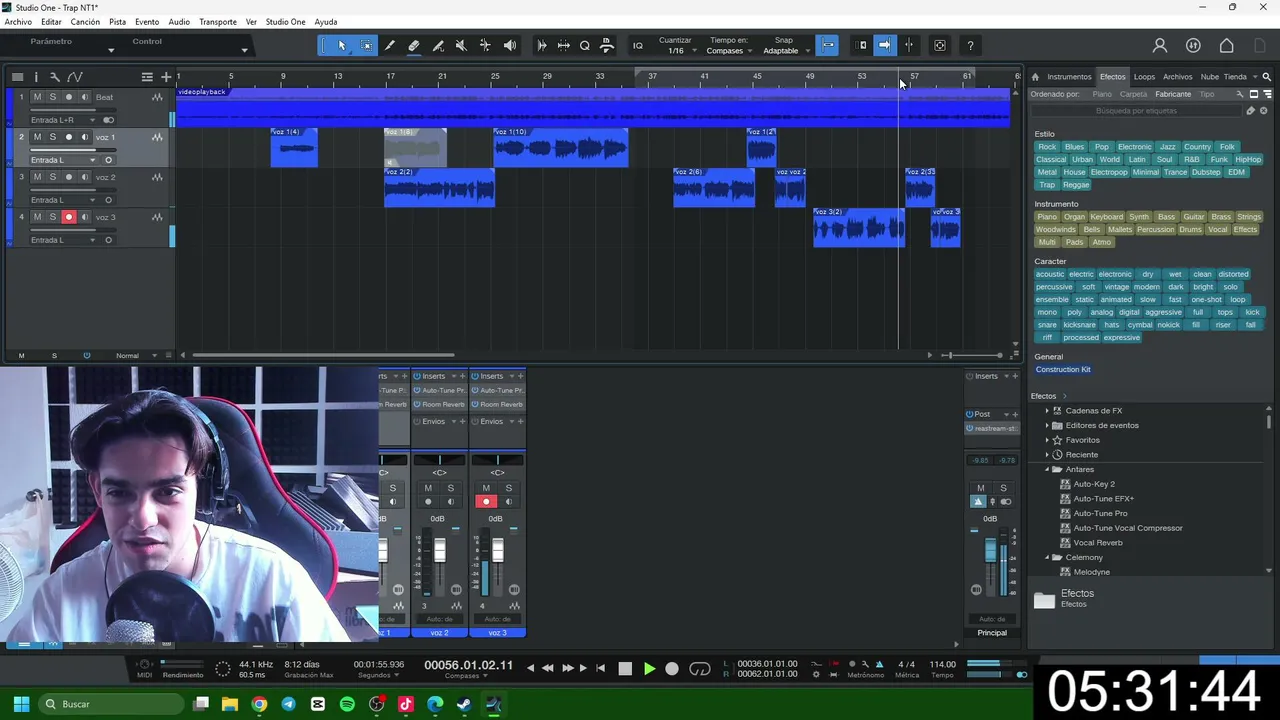Open the user account icon
Screen dimensions: 1280x720
click(1160, 45)
